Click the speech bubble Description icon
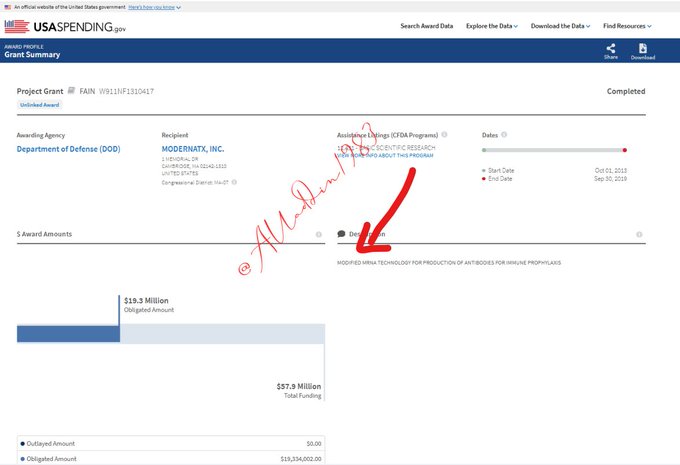680x465 pixels. pyautogui.click(x=342, y=234)
